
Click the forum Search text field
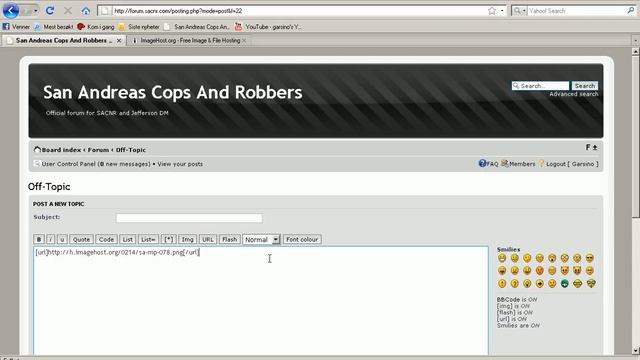tap(540, 86)
